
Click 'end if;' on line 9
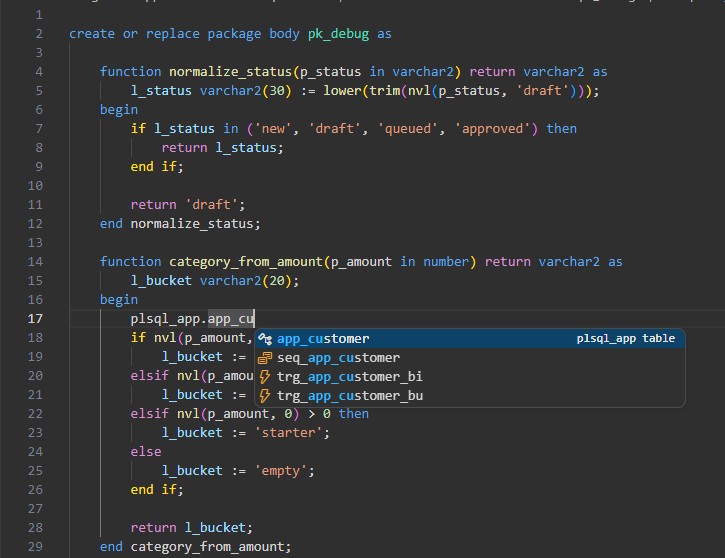pos(157,166)
